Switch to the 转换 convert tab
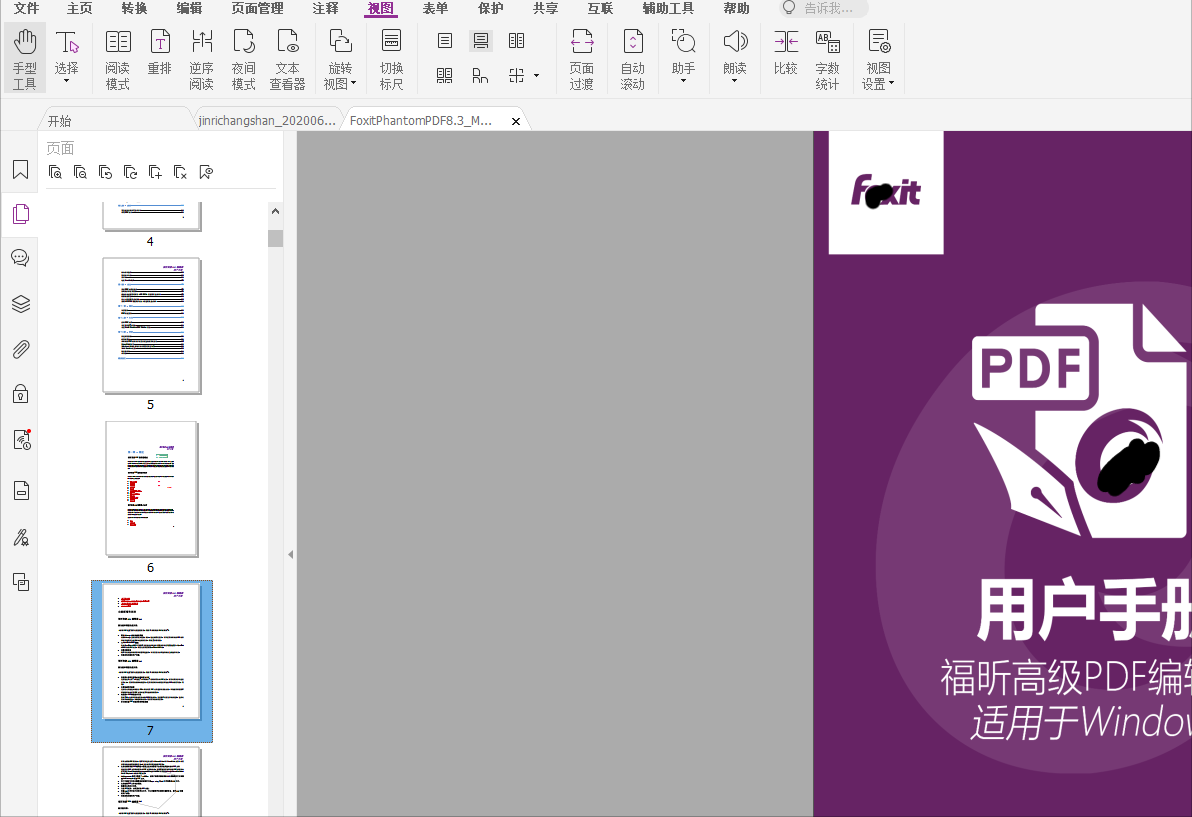The width and height of the screenshot is (1192, 817). [135, 8]
